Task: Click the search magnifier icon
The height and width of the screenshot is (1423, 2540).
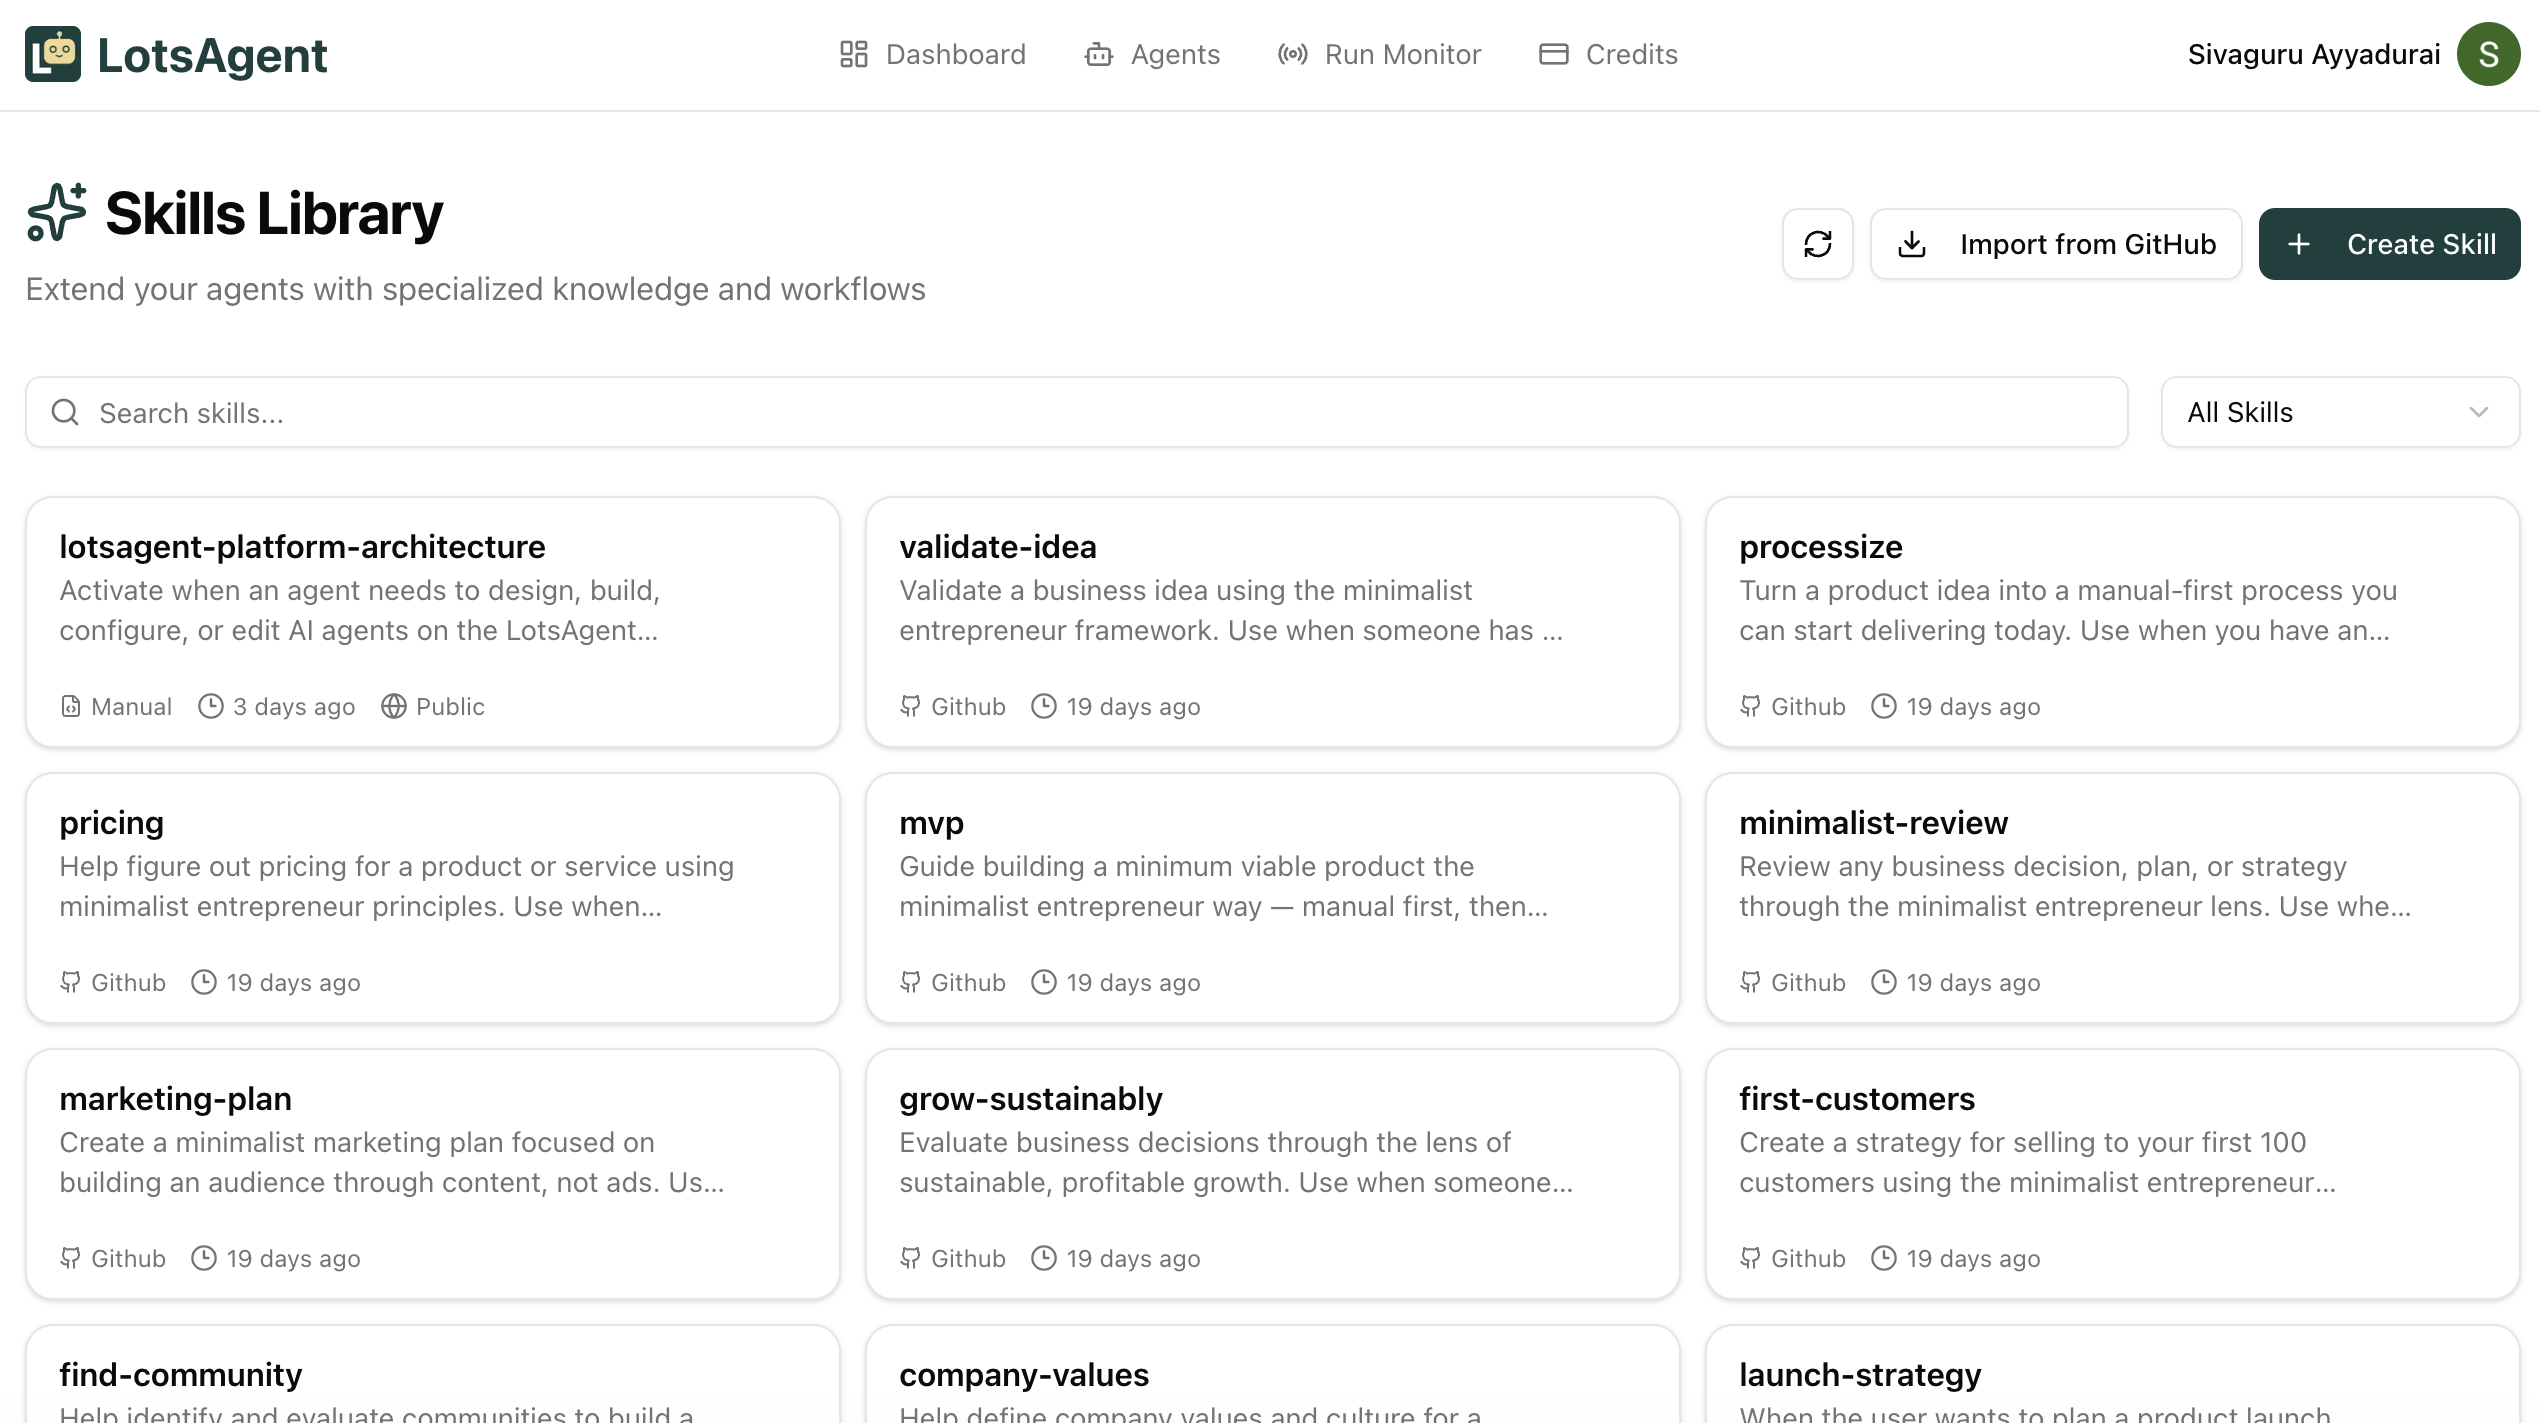Action: [65, 412]
